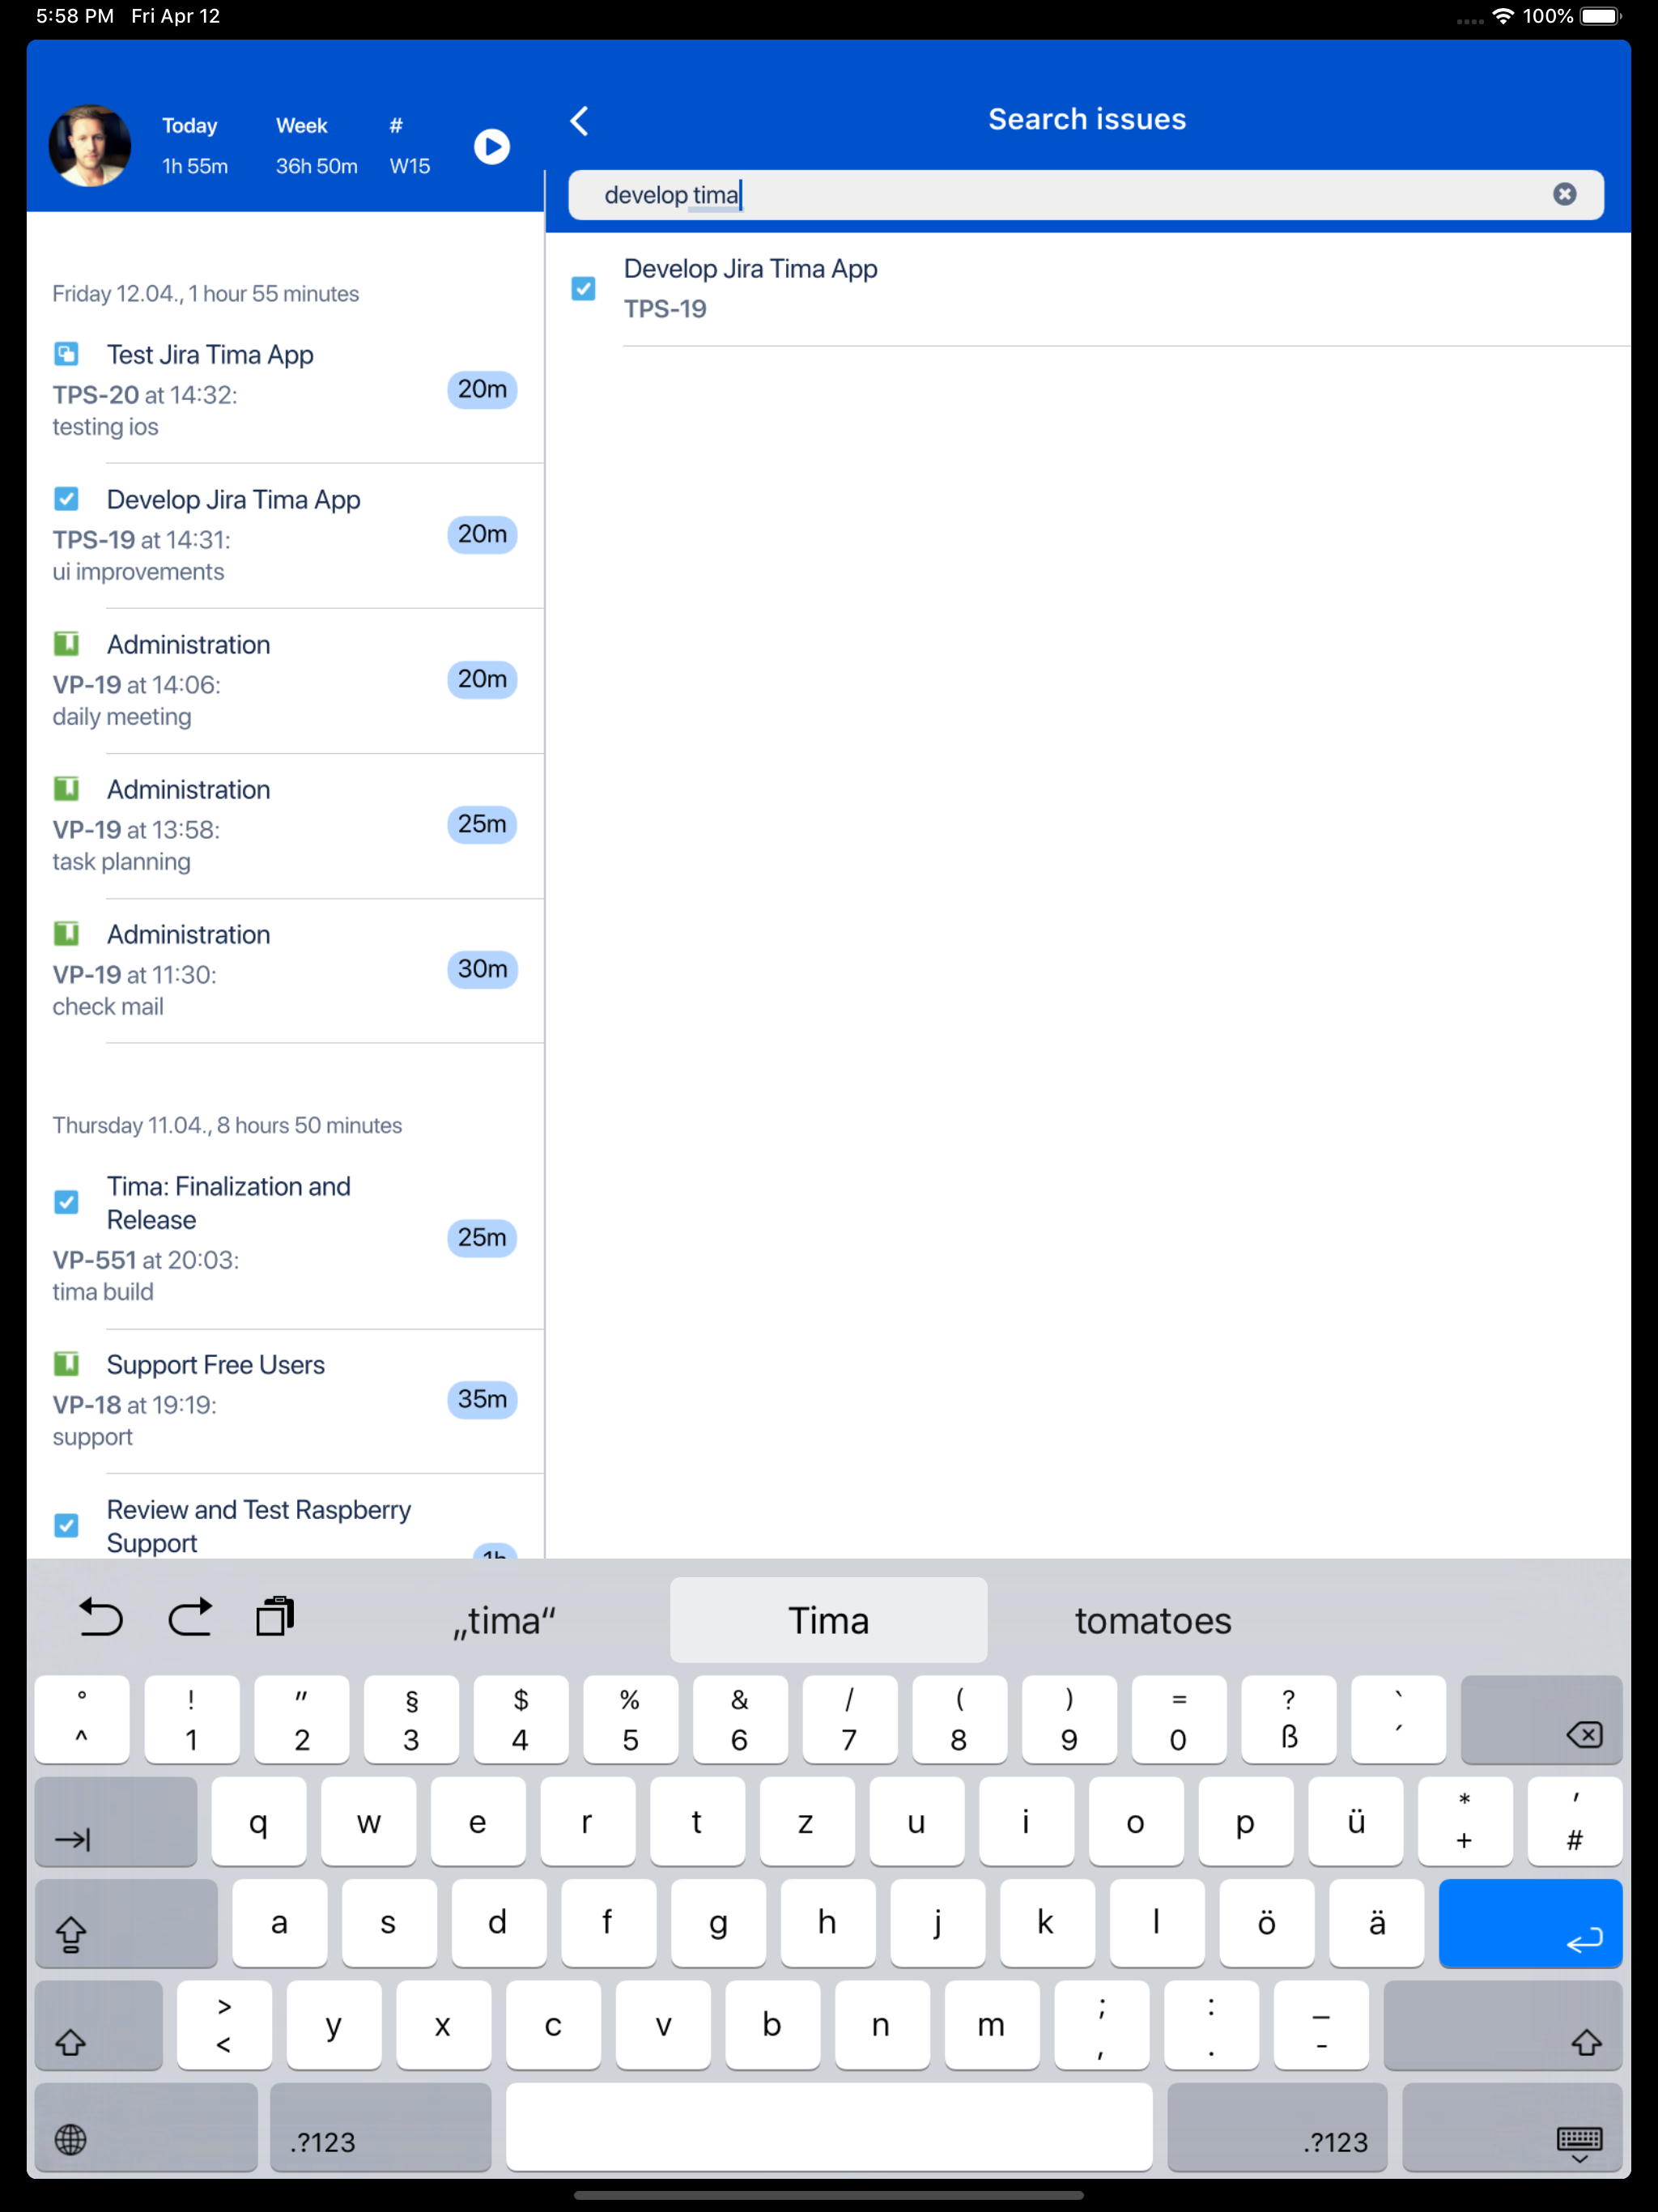Image resolution: width=1658 pixels, height=2212 pixels.
Task: Open the Today 1h 55m summary
Action: [195, 146]
